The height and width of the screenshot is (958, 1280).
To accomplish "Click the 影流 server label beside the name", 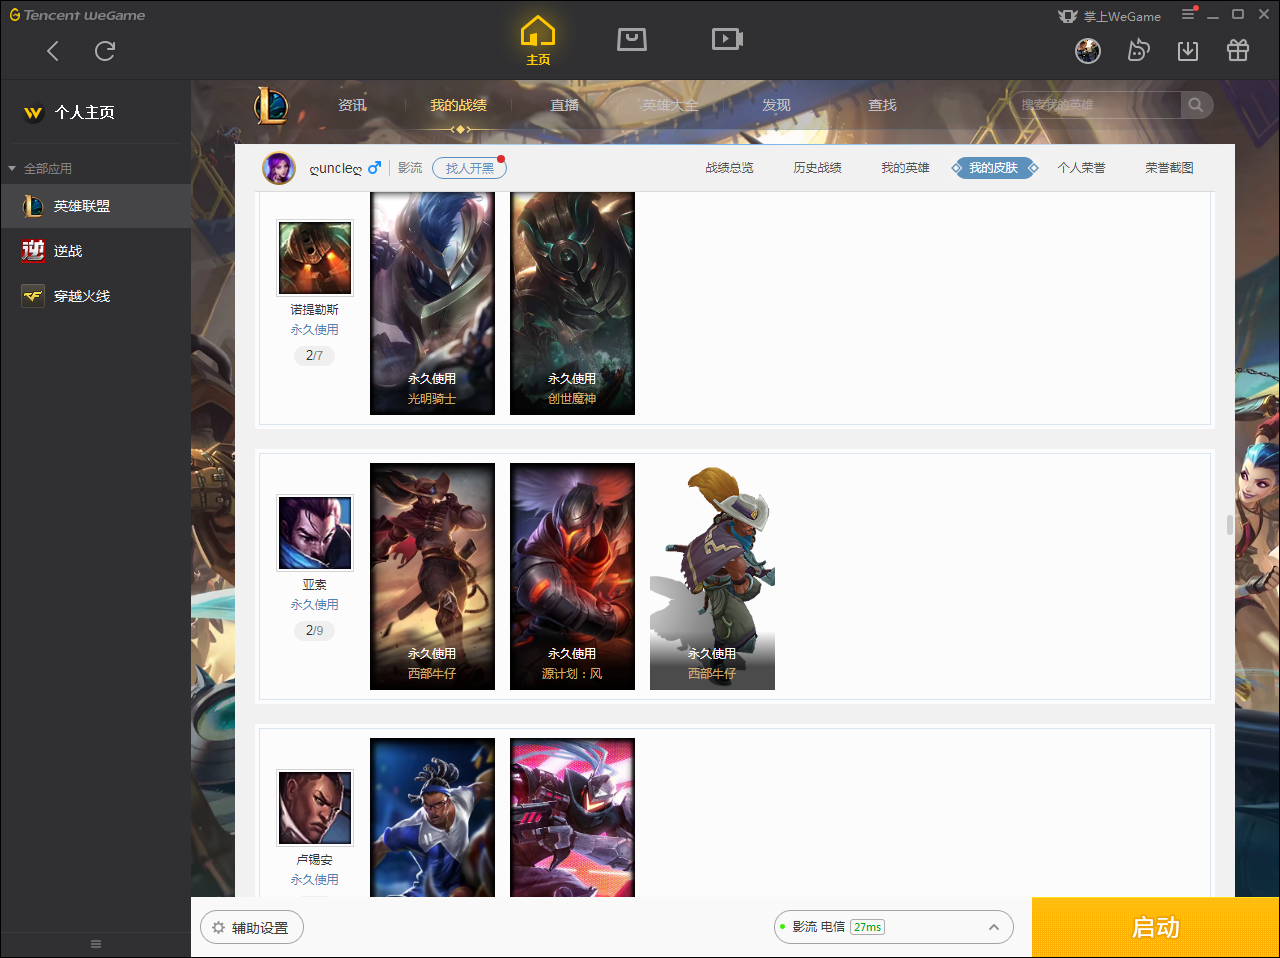I will 410,168.
